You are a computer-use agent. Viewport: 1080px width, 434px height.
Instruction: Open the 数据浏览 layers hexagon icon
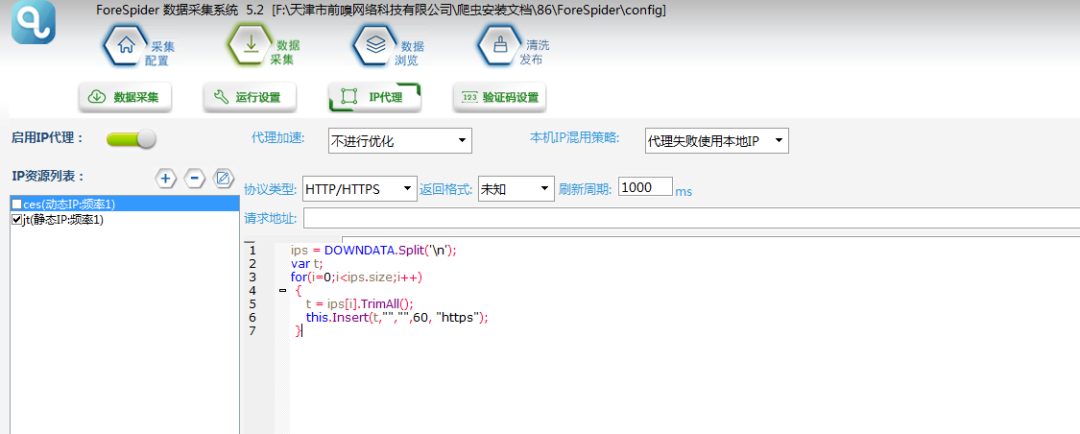click(x=376, y=45)
